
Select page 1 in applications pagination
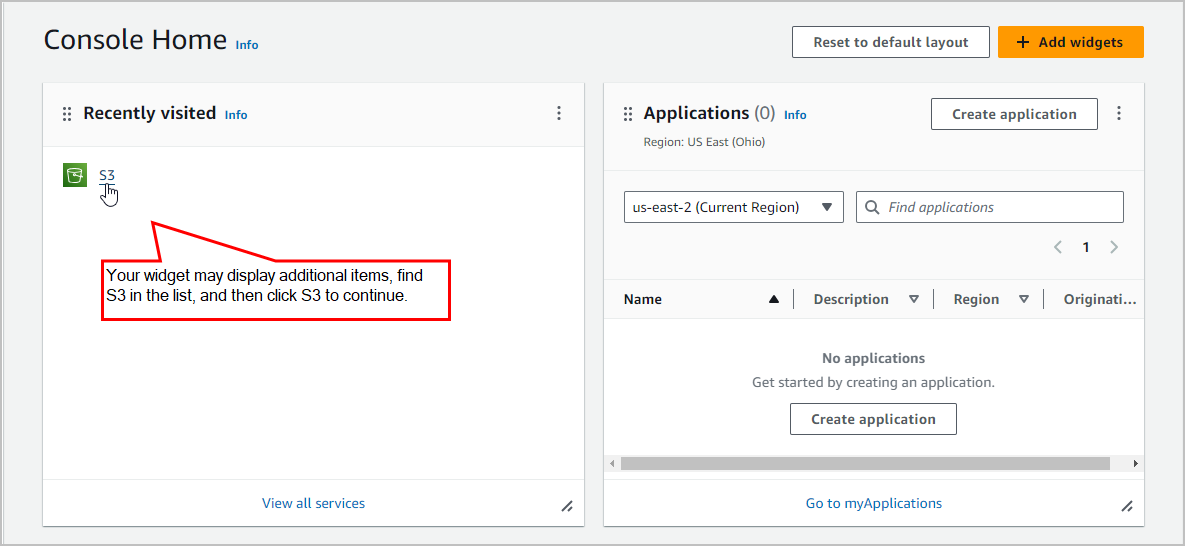pos(1086,247)
